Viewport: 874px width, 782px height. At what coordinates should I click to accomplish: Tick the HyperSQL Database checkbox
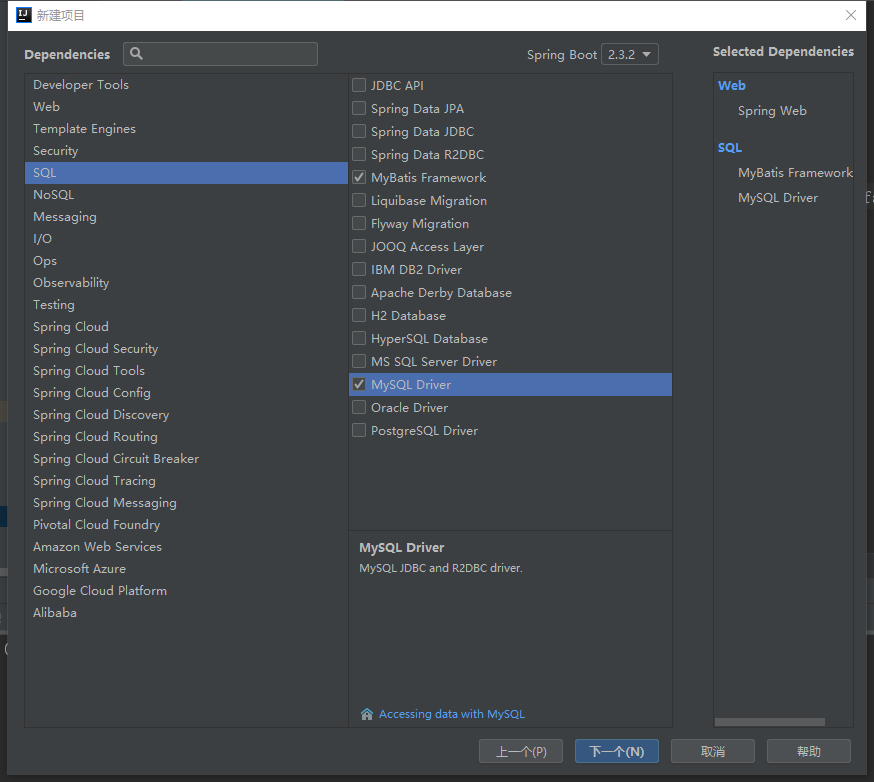(359, 338)
